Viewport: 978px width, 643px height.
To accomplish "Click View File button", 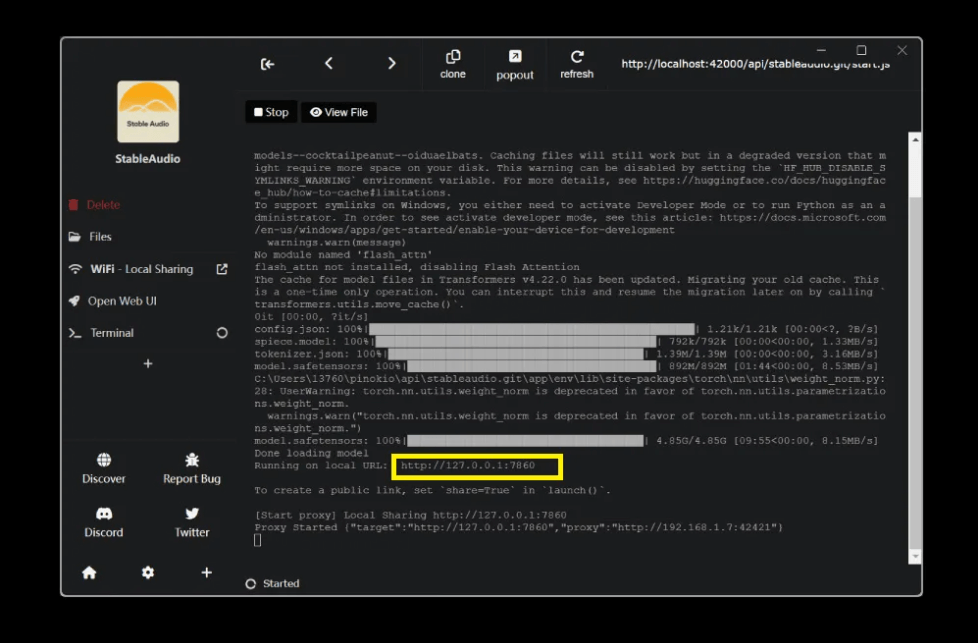I will 339,112.
